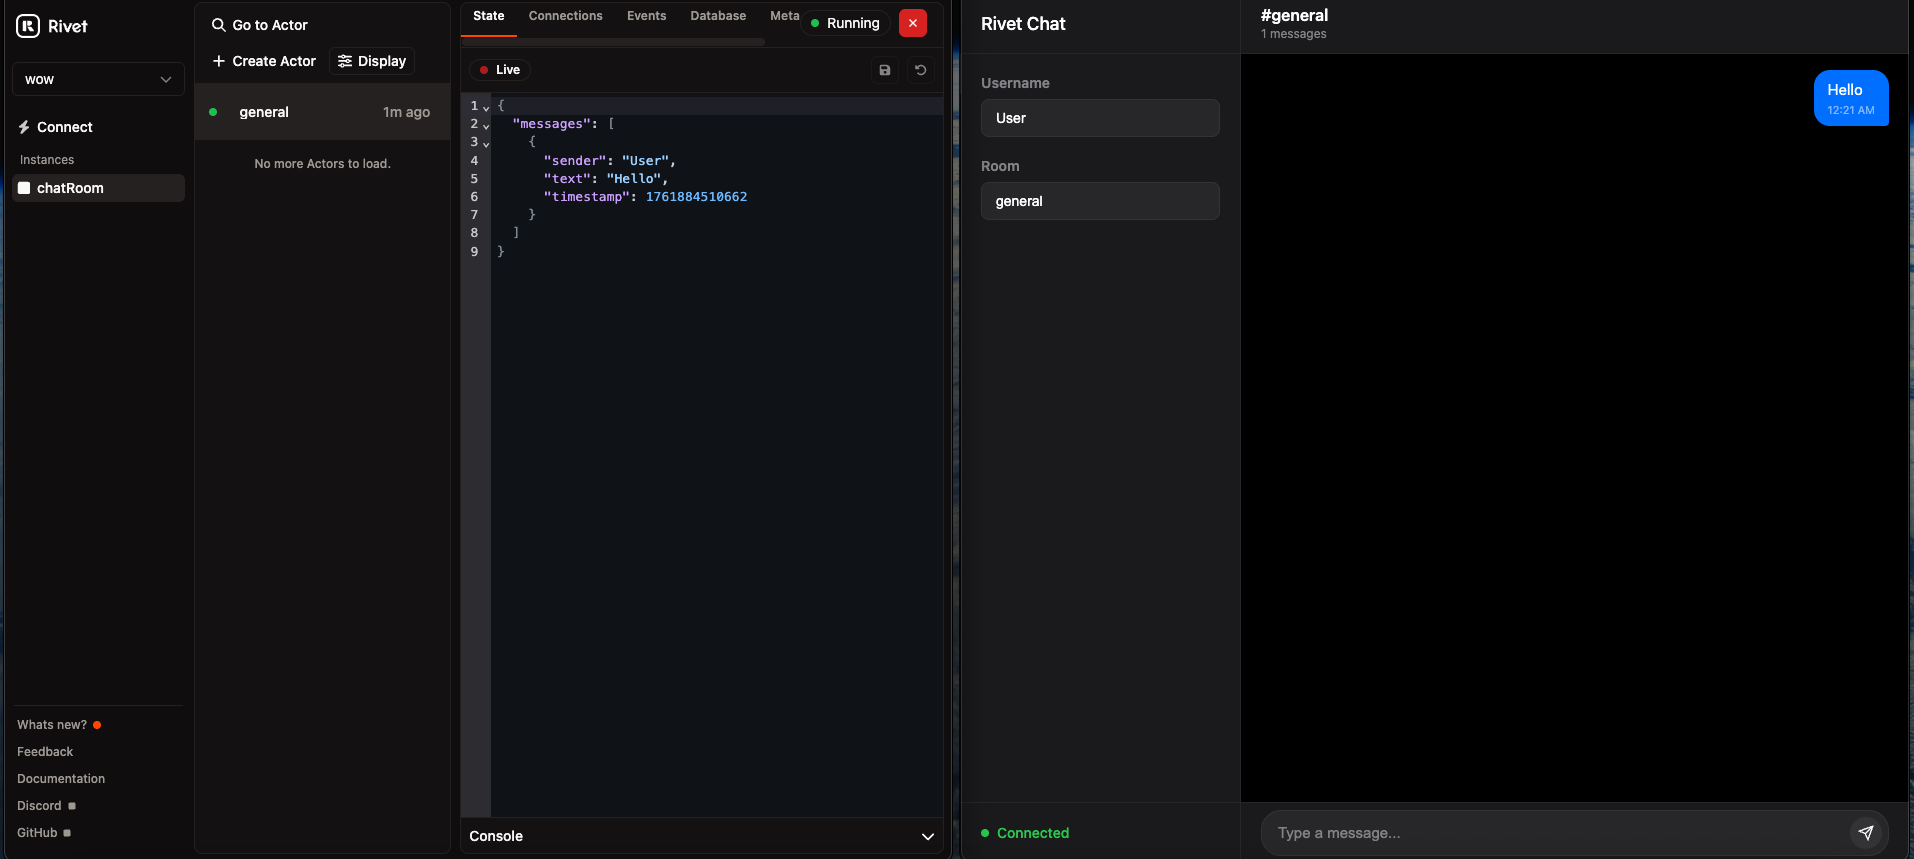Open the Display options button
1914x859 pixels.
pyautogui.click(x=372, y=61)
